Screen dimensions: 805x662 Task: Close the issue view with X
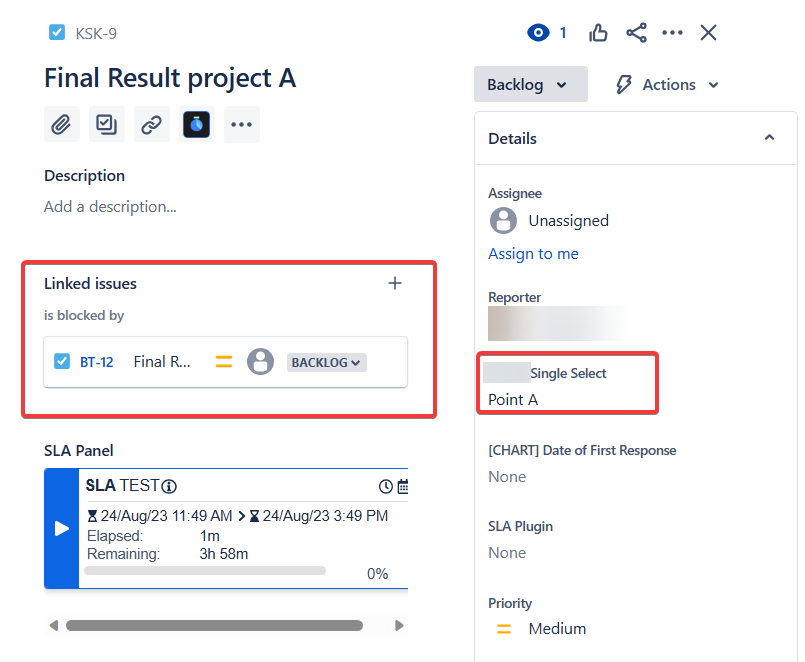tap(708, 33)
